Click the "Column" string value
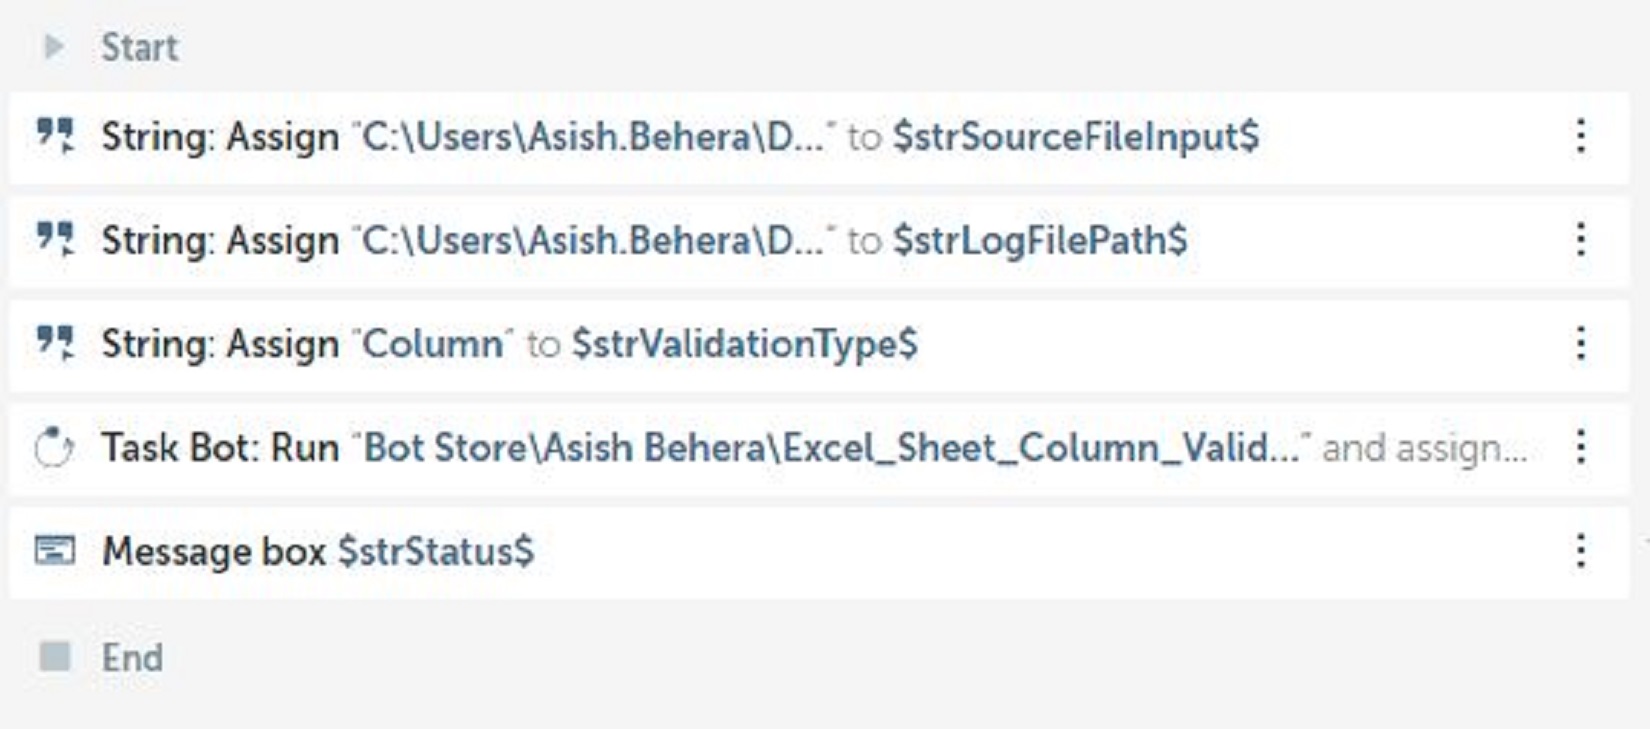Image resolution: width=1650 pixels, height=729 pixels. click(433, 344)
